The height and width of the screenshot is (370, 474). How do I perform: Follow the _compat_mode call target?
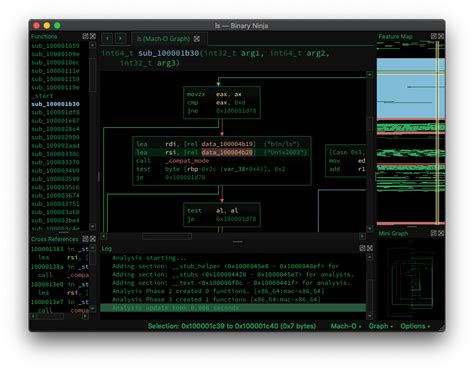pyautogui.click(x=187, y=161)
